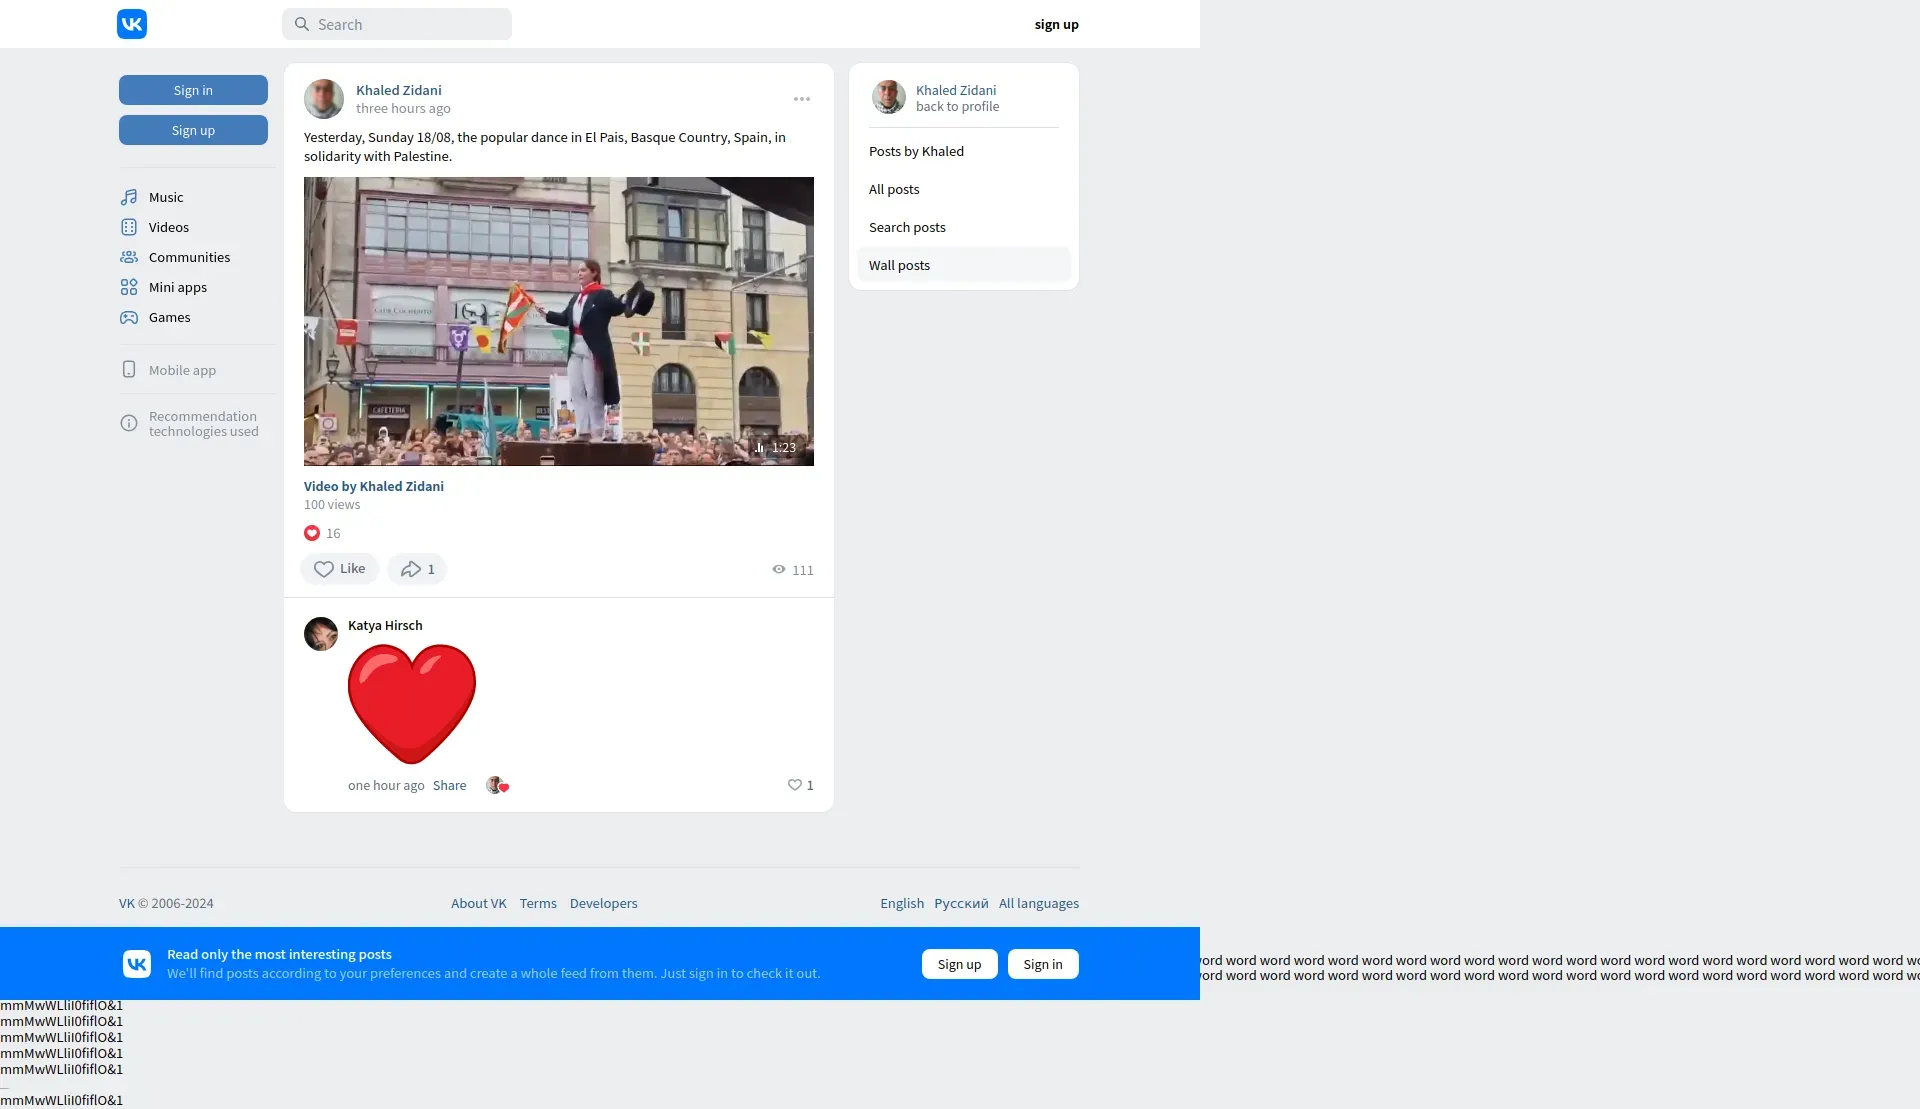Open All languages selector

[x=1038, y=903]
